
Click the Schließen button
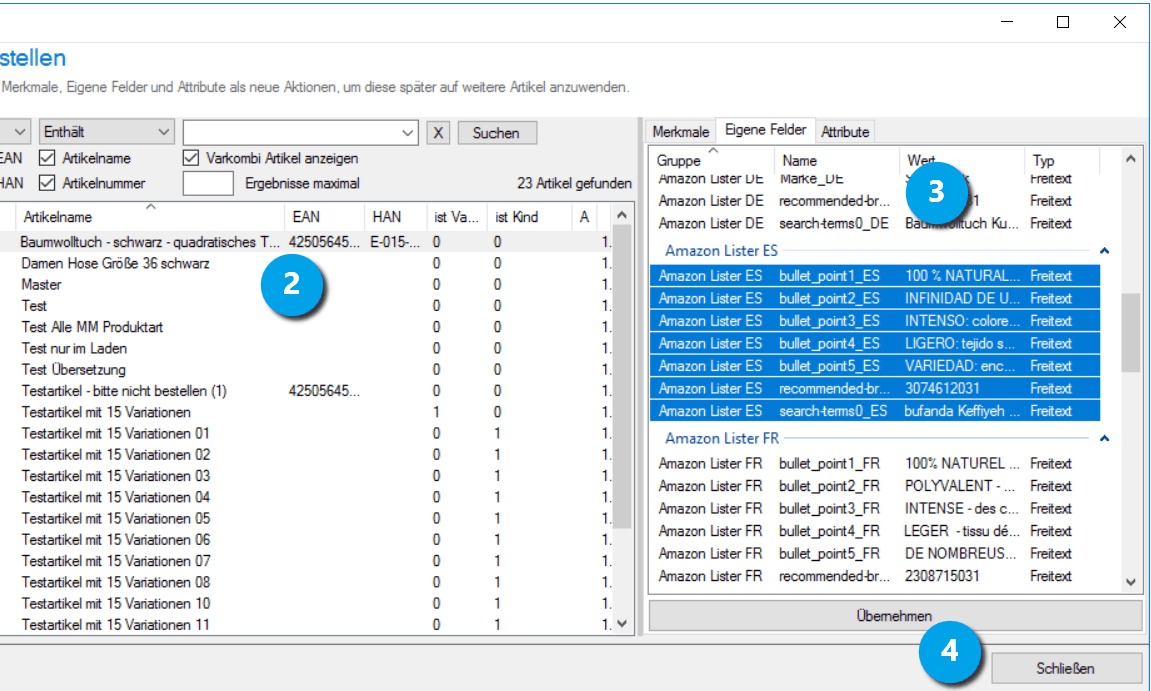1065,668
